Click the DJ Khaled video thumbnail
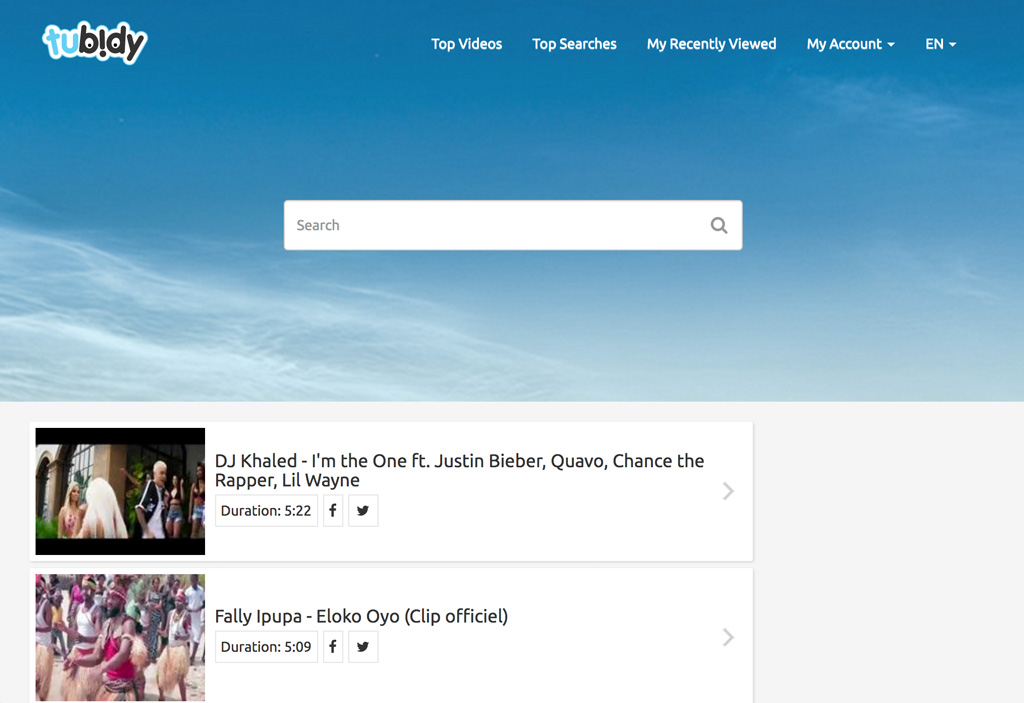The width and height of the screenshot is (1024, 703). click(x=120, y=491)
